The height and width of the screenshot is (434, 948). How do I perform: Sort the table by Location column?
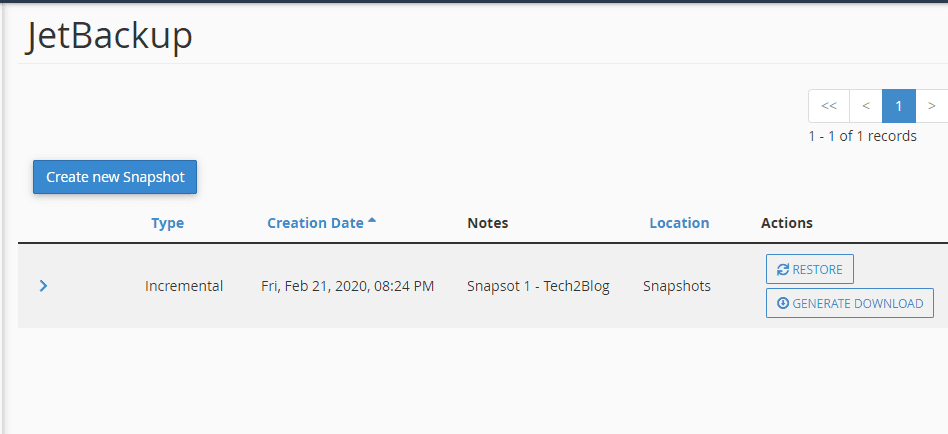(679, 223)
